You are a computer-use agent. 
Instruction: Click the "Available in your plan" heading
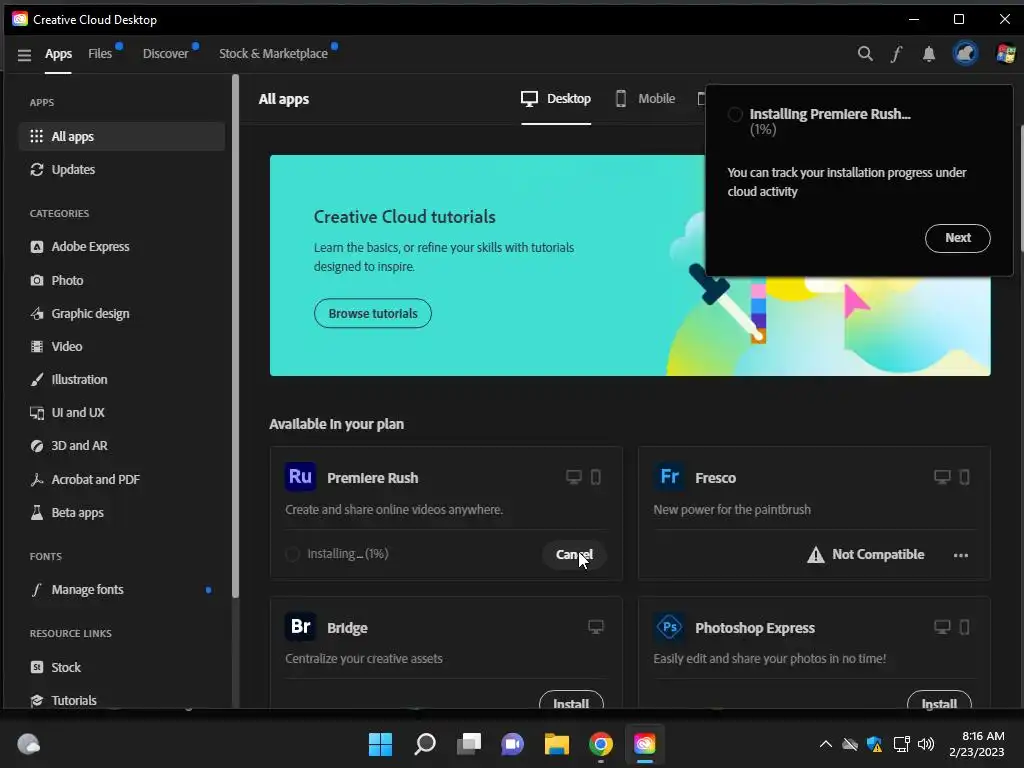[336, 424]
